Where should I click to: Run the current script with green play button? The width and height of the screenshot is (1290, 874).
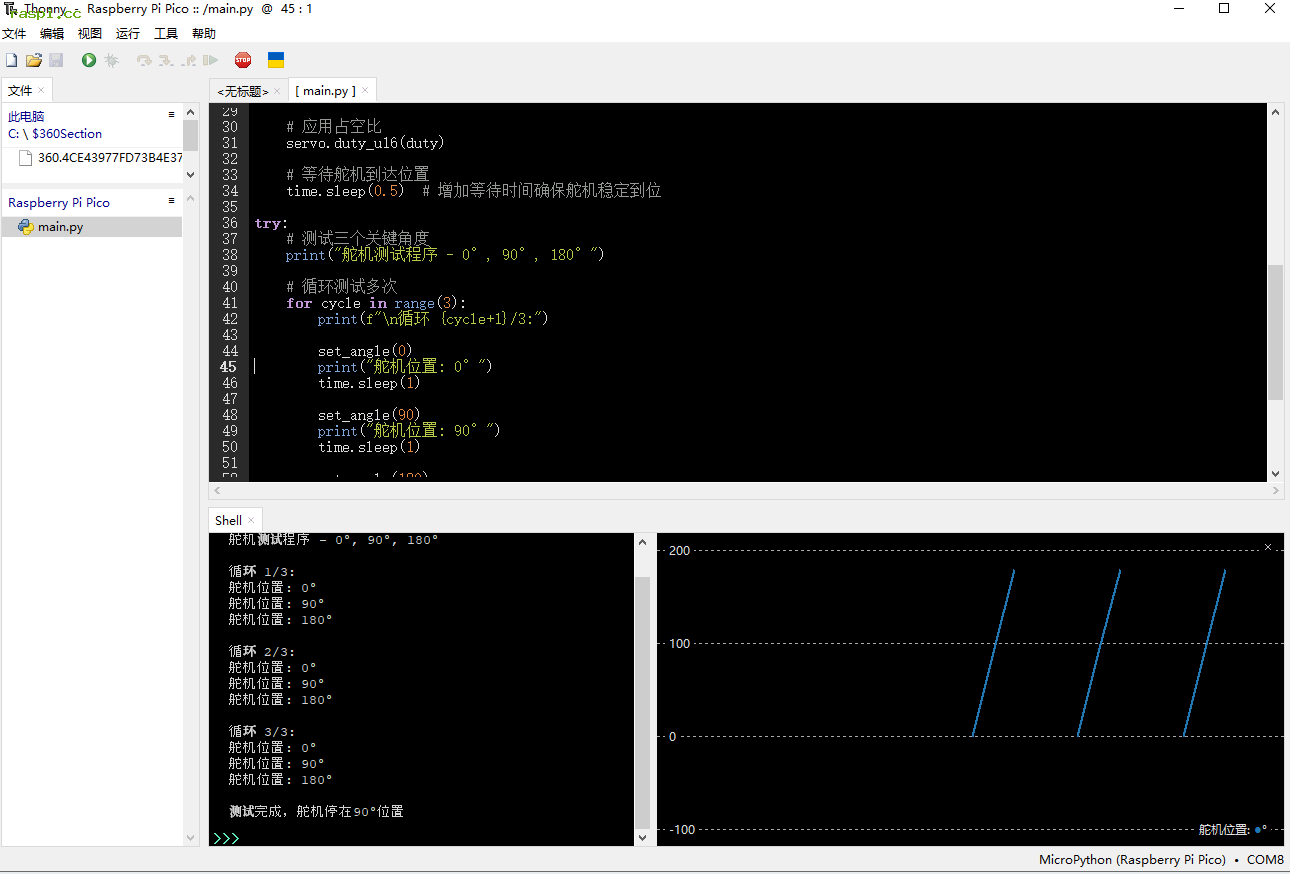89,61
